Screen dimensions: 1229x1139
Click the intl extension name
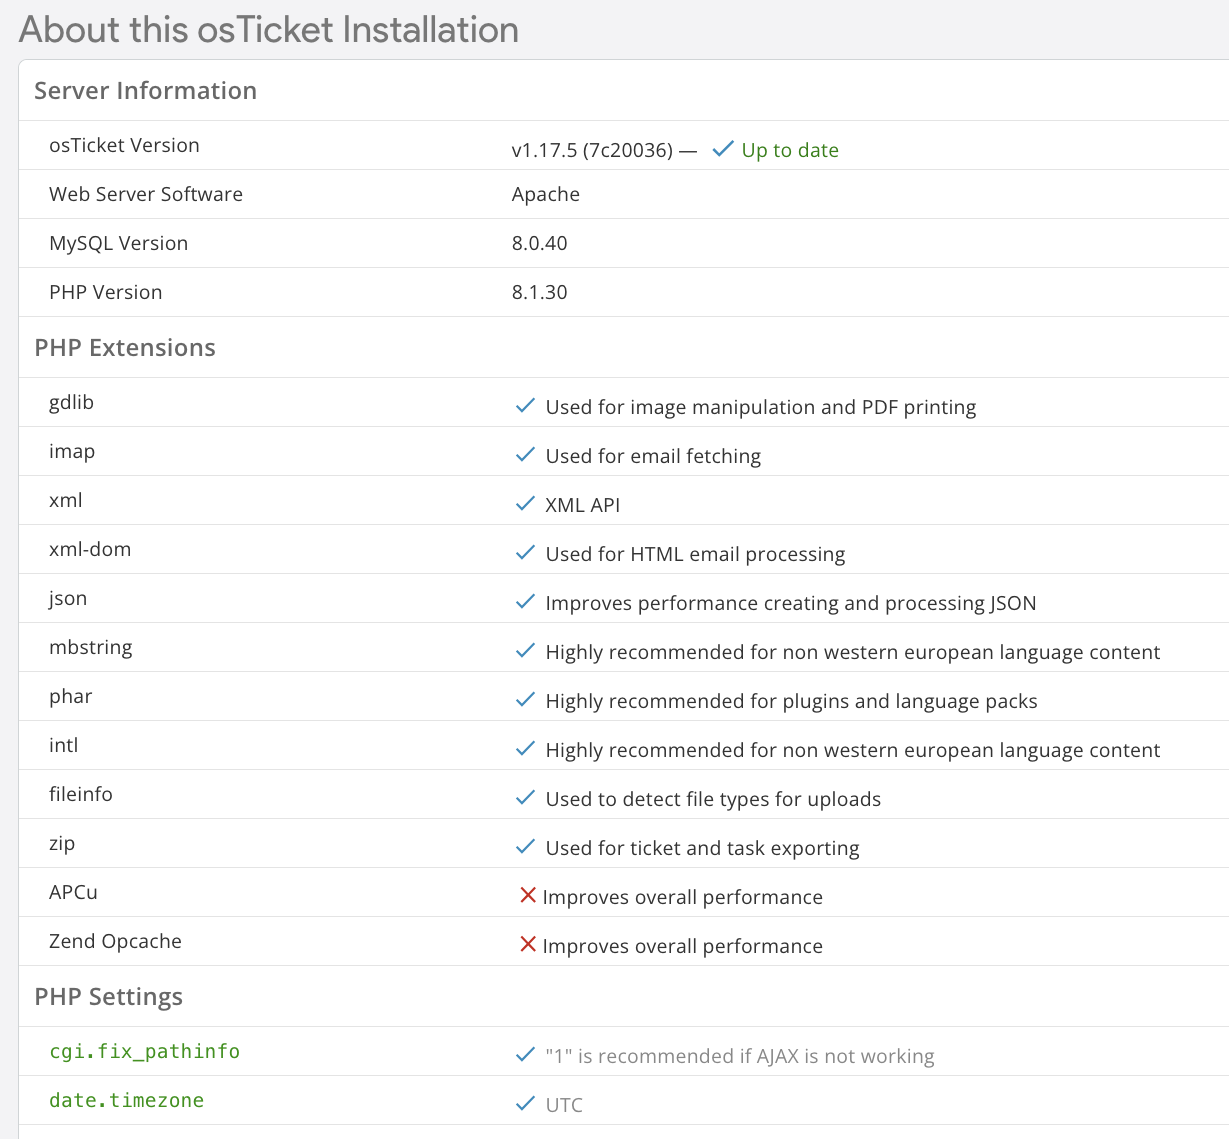tap(64, 745)
